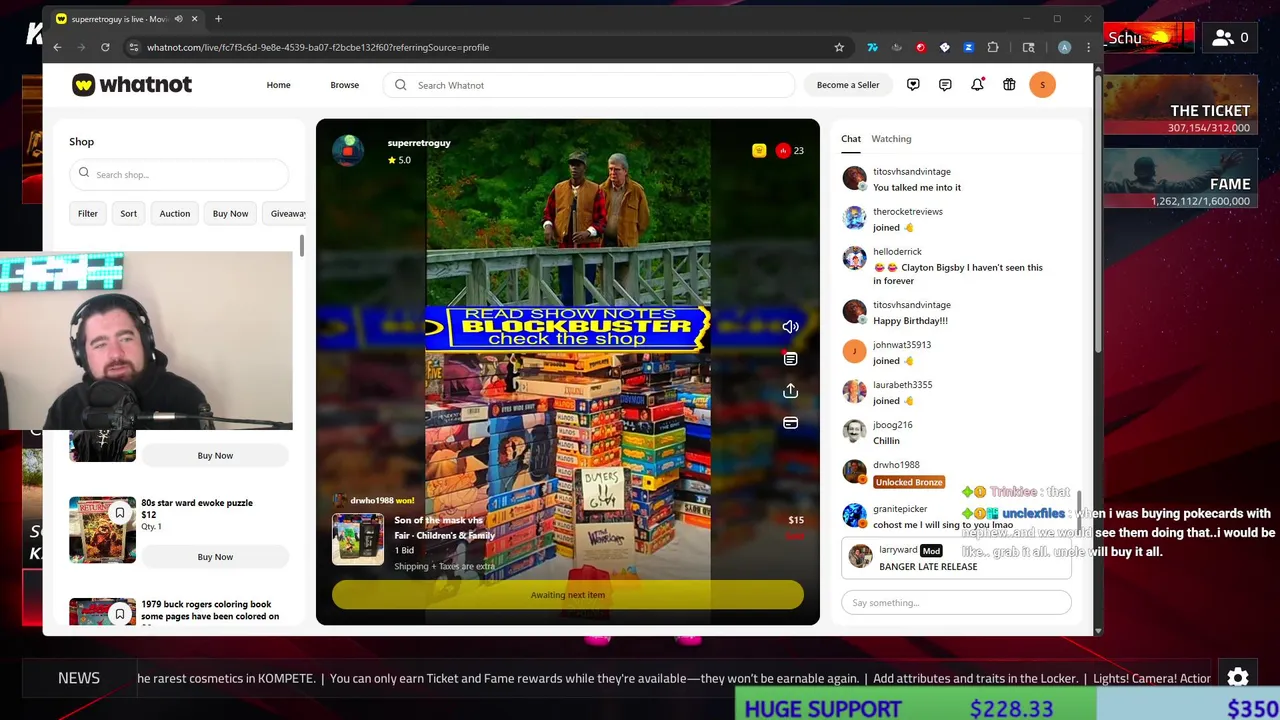Click the blue Z browser extension
1280x720 pixels.
click(x=968, y=47)
